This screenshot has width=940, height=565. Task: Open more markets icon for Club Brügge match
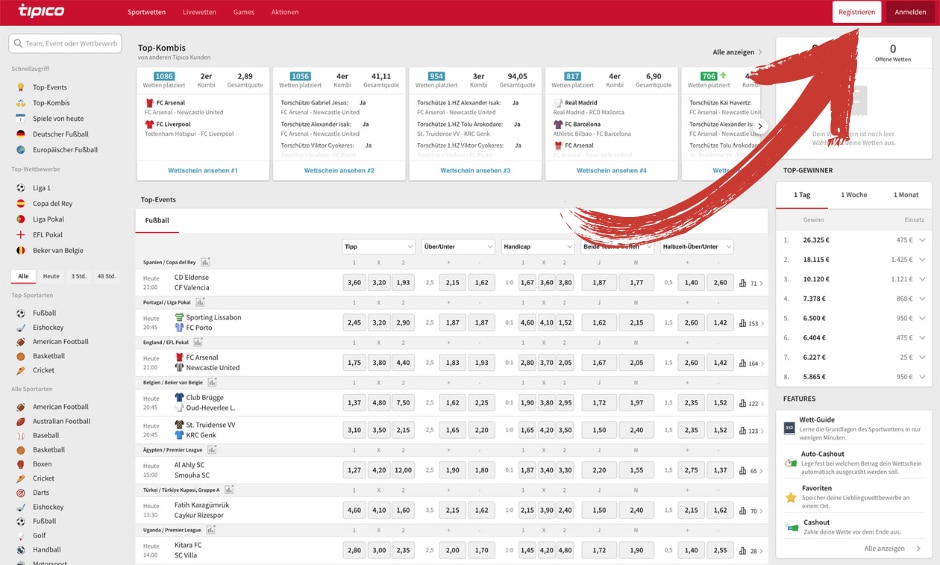click(x=743, y=403)
